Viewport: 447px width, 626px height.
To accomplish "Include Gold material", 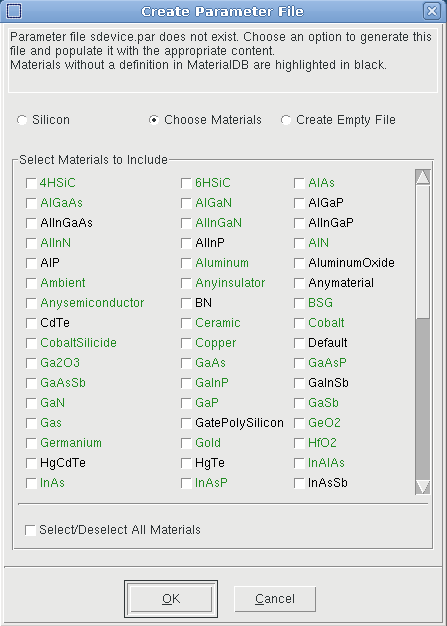I will (186, 443).
